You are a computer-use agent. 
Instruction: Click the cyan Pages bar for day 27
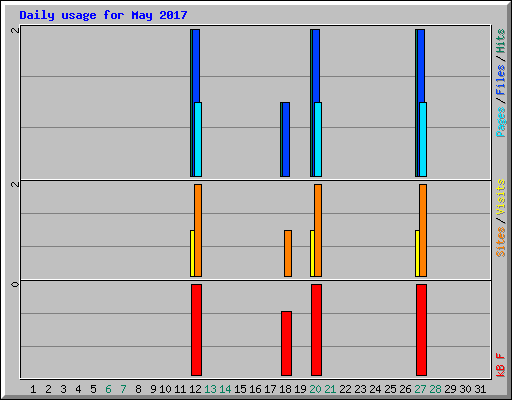click(x=423, y=139)
